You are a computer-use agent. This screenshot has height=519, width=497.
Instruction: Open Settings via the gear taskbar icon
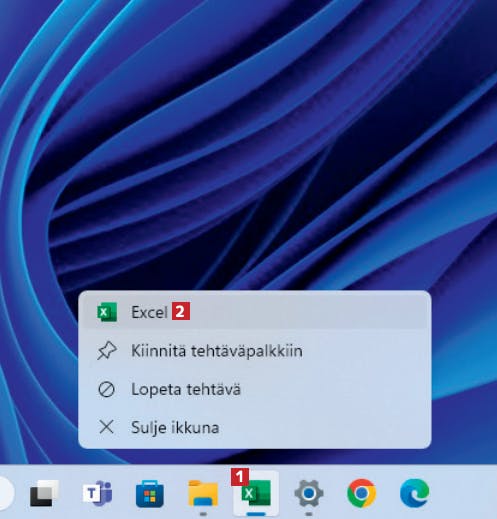click(x=309, y=493)
